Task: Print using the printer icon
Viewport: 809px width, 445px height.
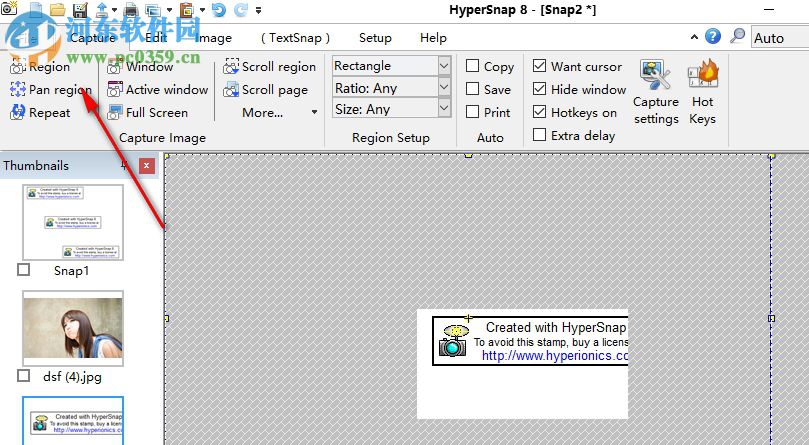Action: pyautogui.click(x=132, y=9)
